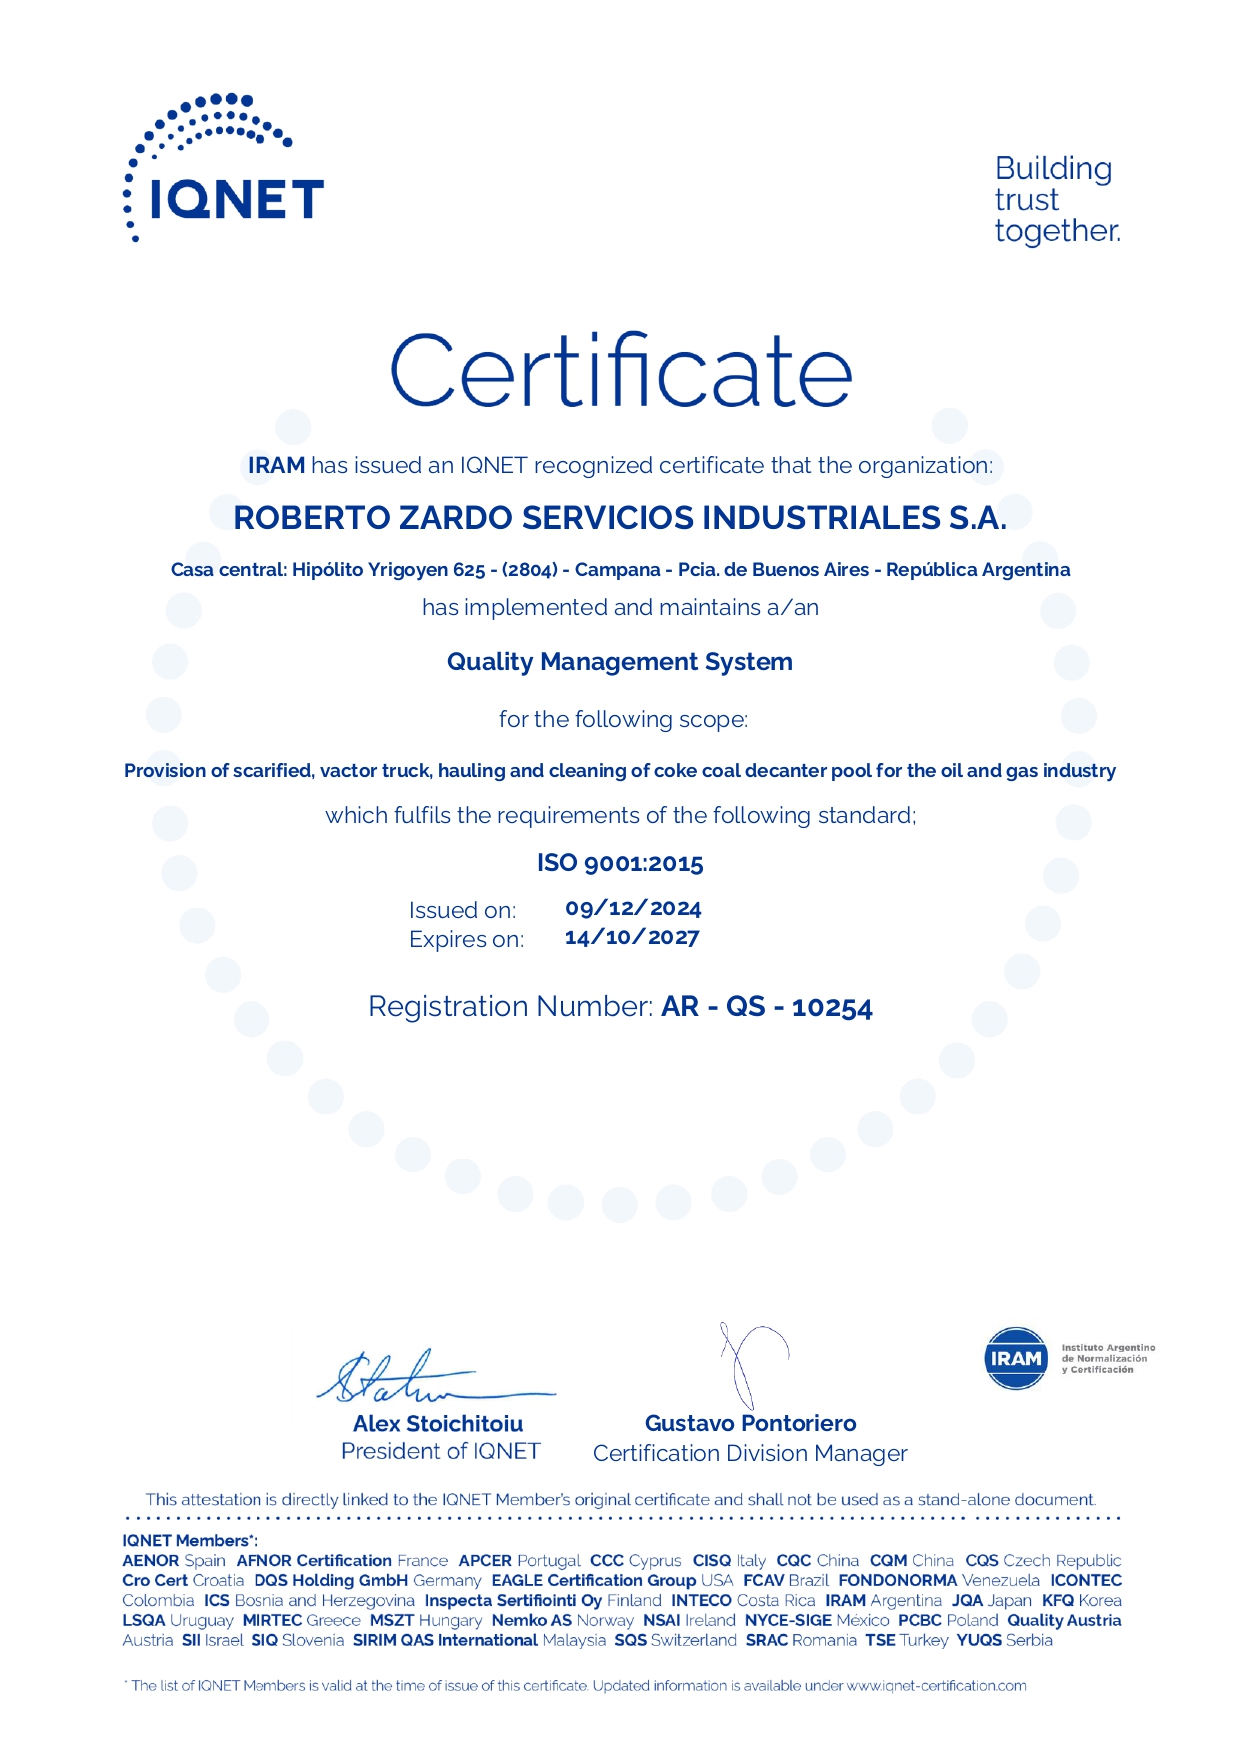Image resolution: width=1241 pixels, height=1755 pixels.
Task: Click the 'President of IQNET' title
Action: tap(440, 1451)
